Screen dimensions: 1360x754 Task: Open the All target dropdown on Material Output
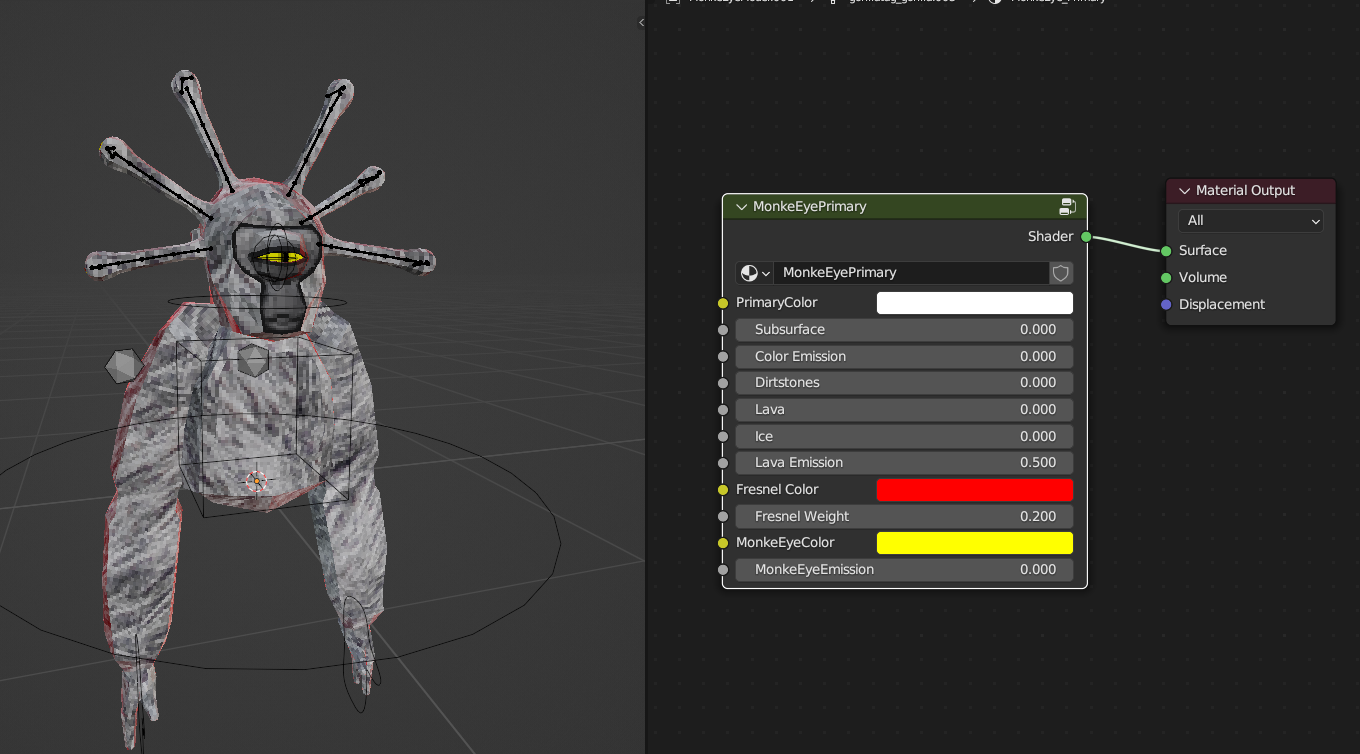pos(1250,220)
